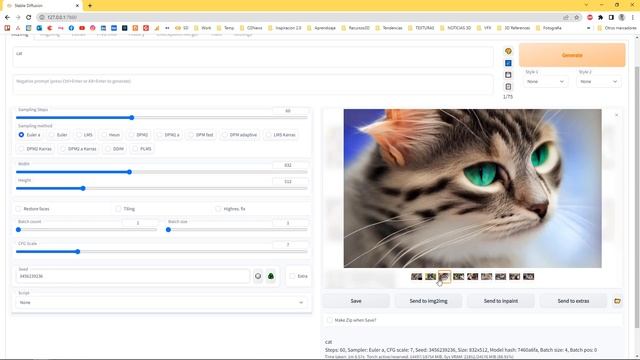Click the browser forward arrow

point(18,17)
